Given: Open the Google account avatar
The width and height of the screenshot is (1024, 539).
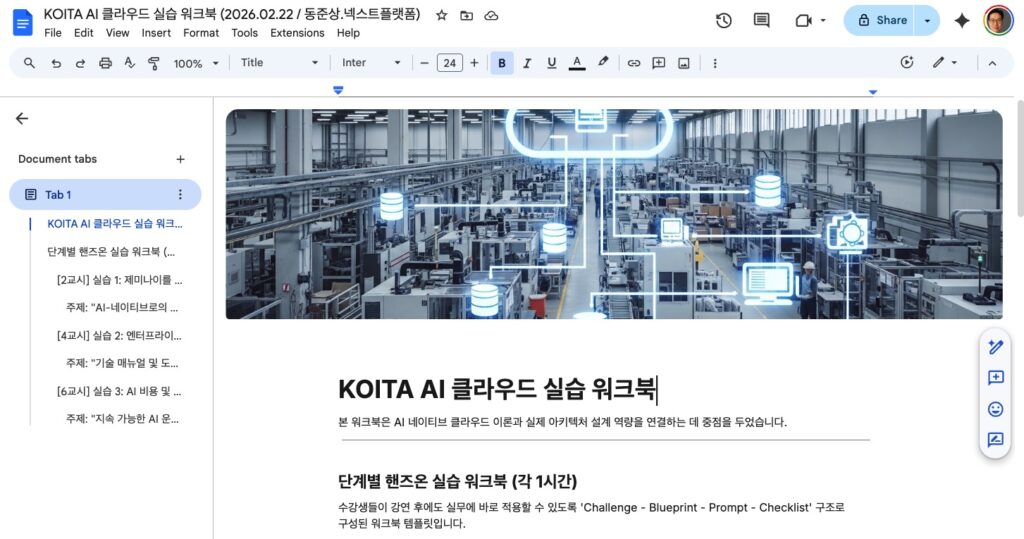Looking at the screenshot, I should 998,20.
